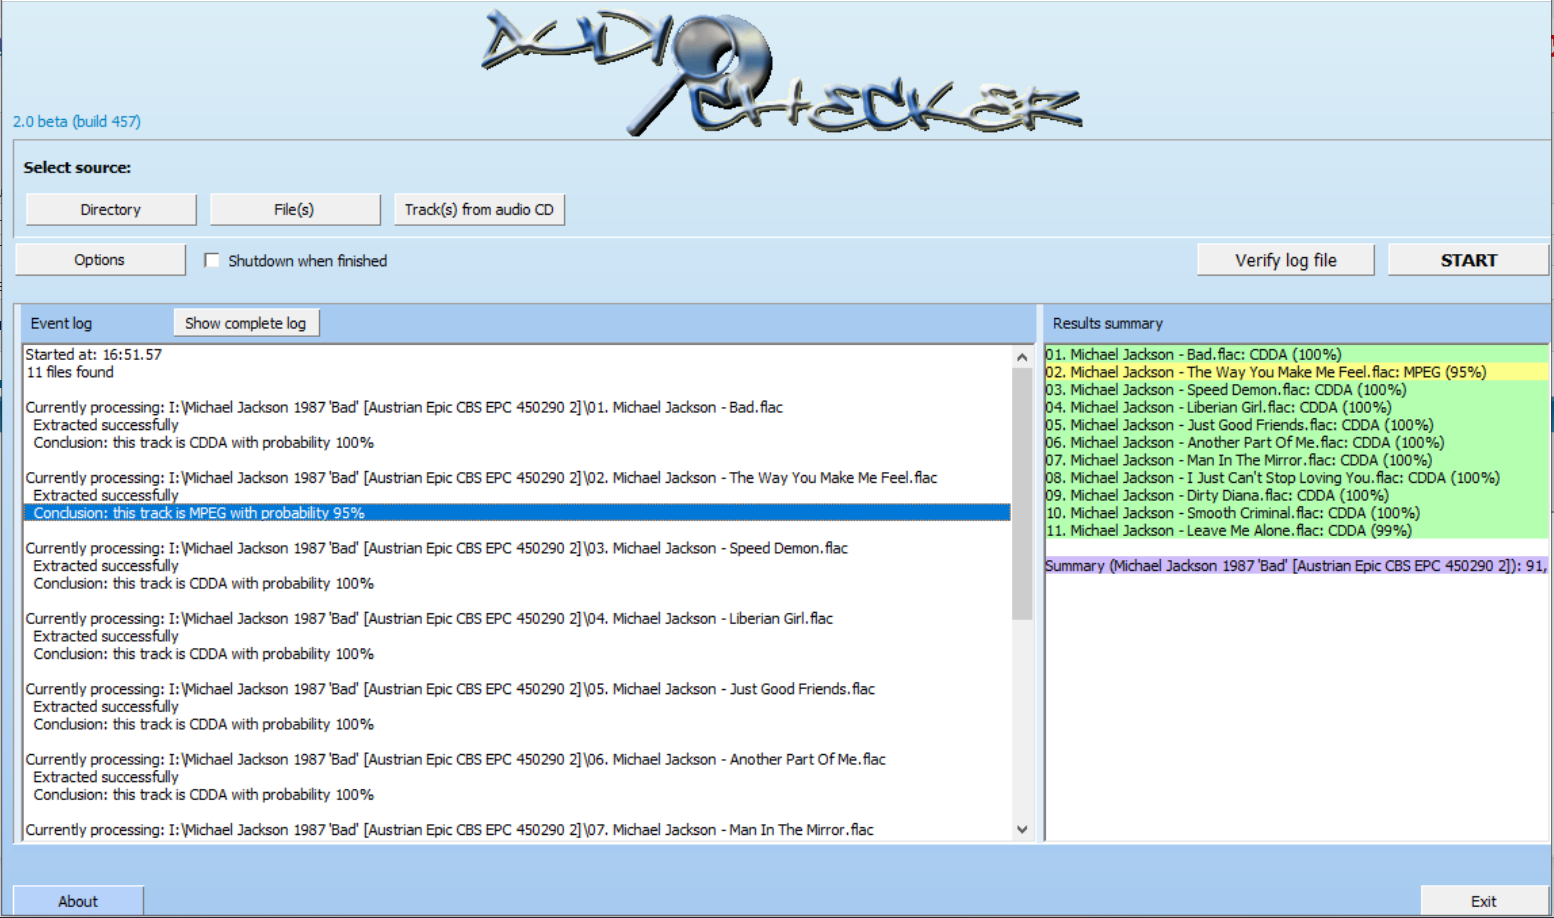
Task: Show complete log
Action: coord(246,323)
